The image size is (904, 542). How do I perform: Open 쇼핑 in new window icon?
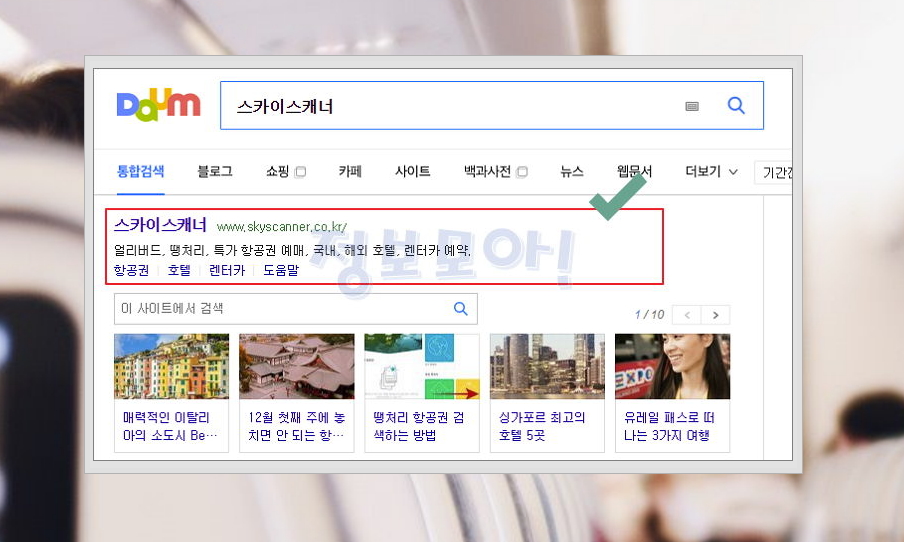pyautogui.click(x=300, y=172)
